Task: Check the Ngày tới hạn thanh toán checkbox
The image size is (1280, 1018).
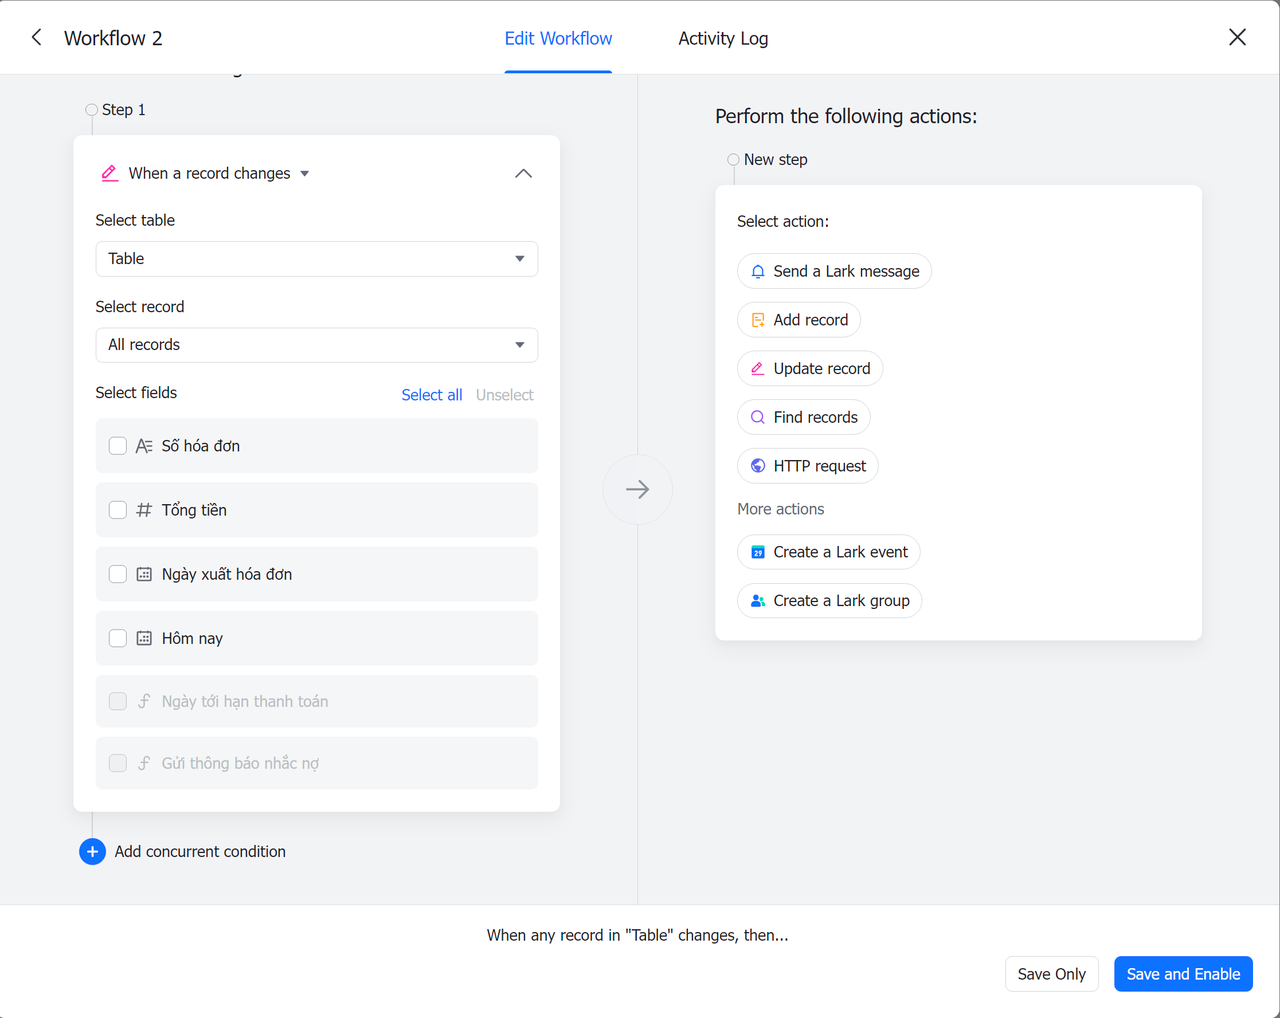Action: [x=118, y=701]
